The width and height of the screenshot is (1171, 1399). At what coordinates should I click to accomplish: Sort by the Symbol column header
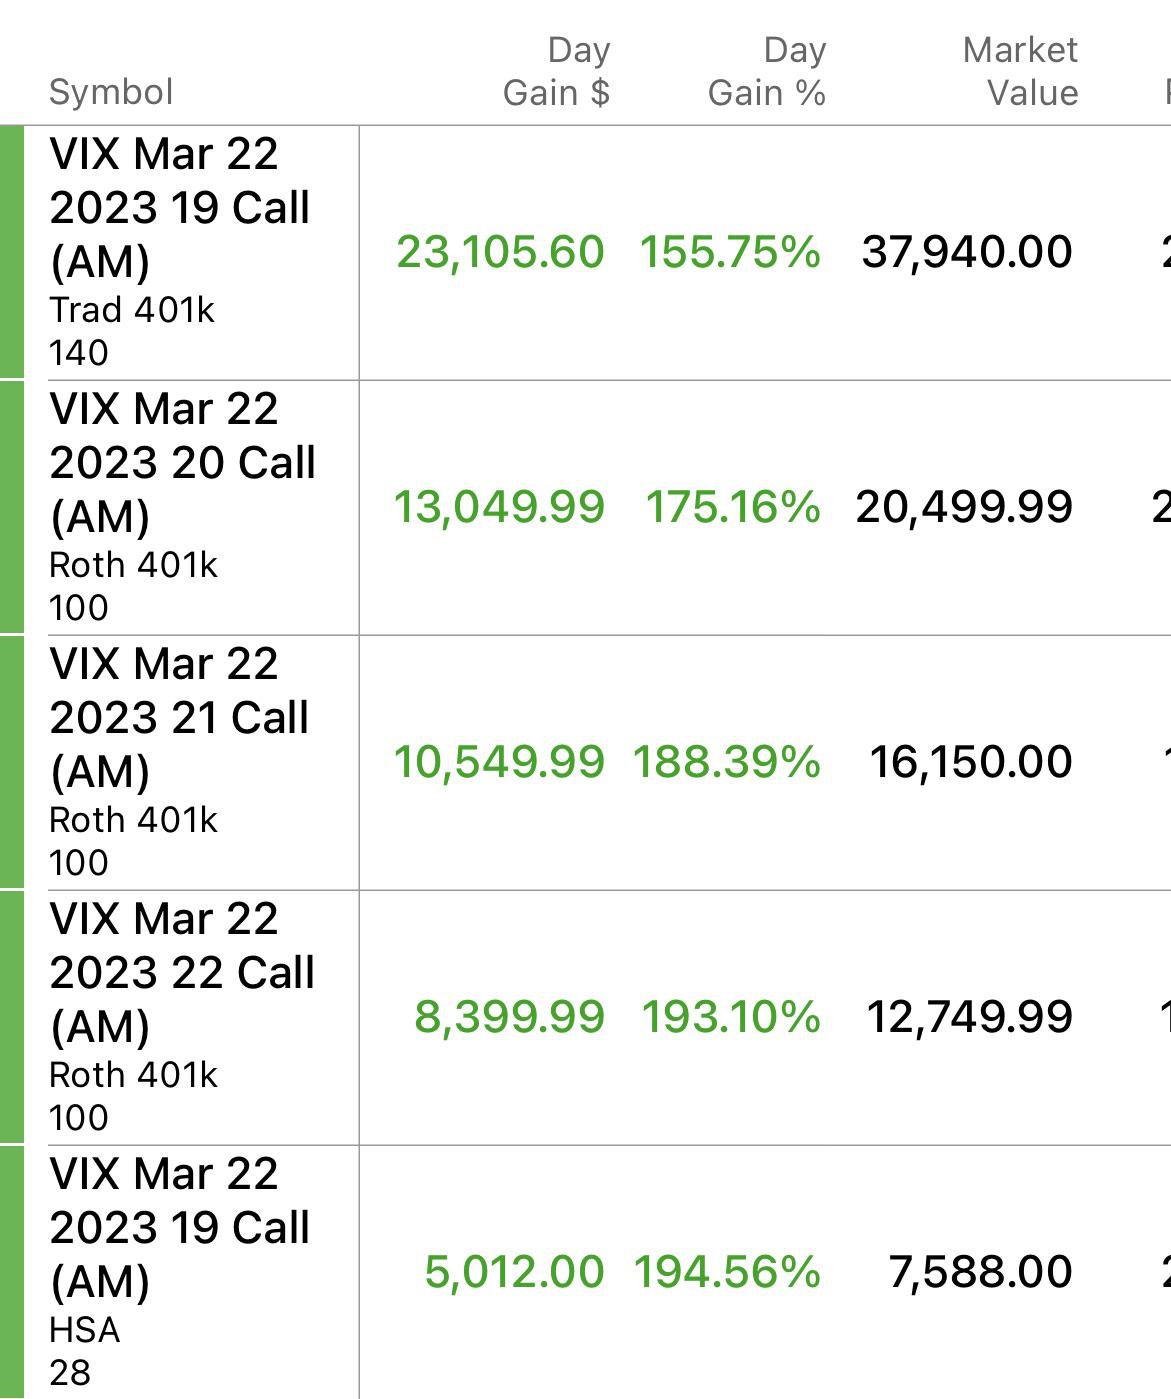[111, 92]
